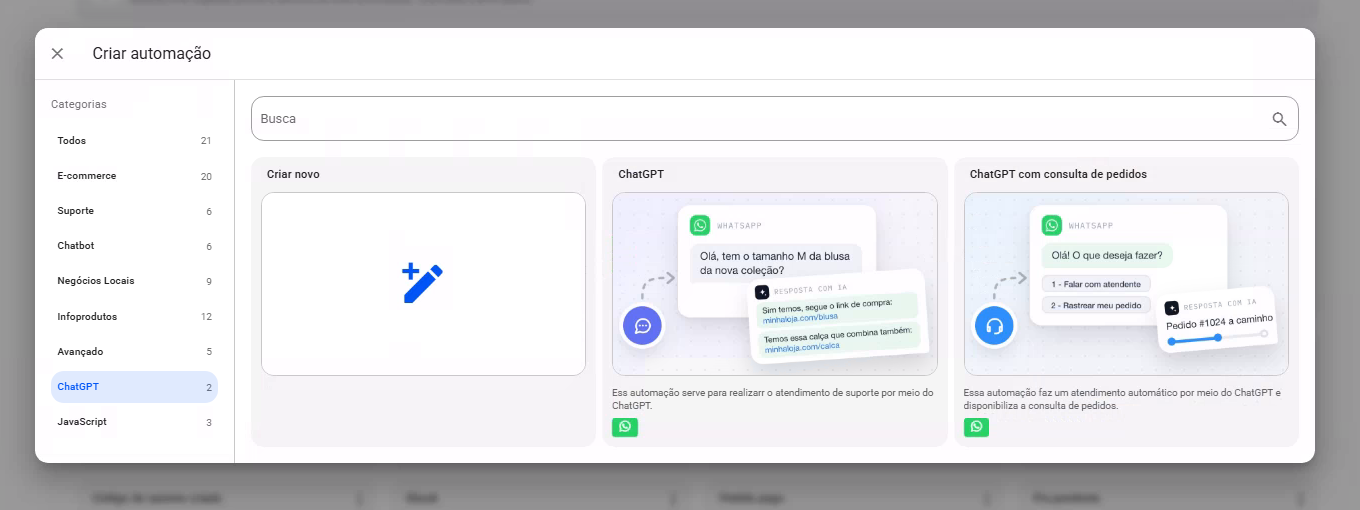Viewport: 1360px width, 510px height.
Task: Open the Infoprodutos category
Action: 134,317
